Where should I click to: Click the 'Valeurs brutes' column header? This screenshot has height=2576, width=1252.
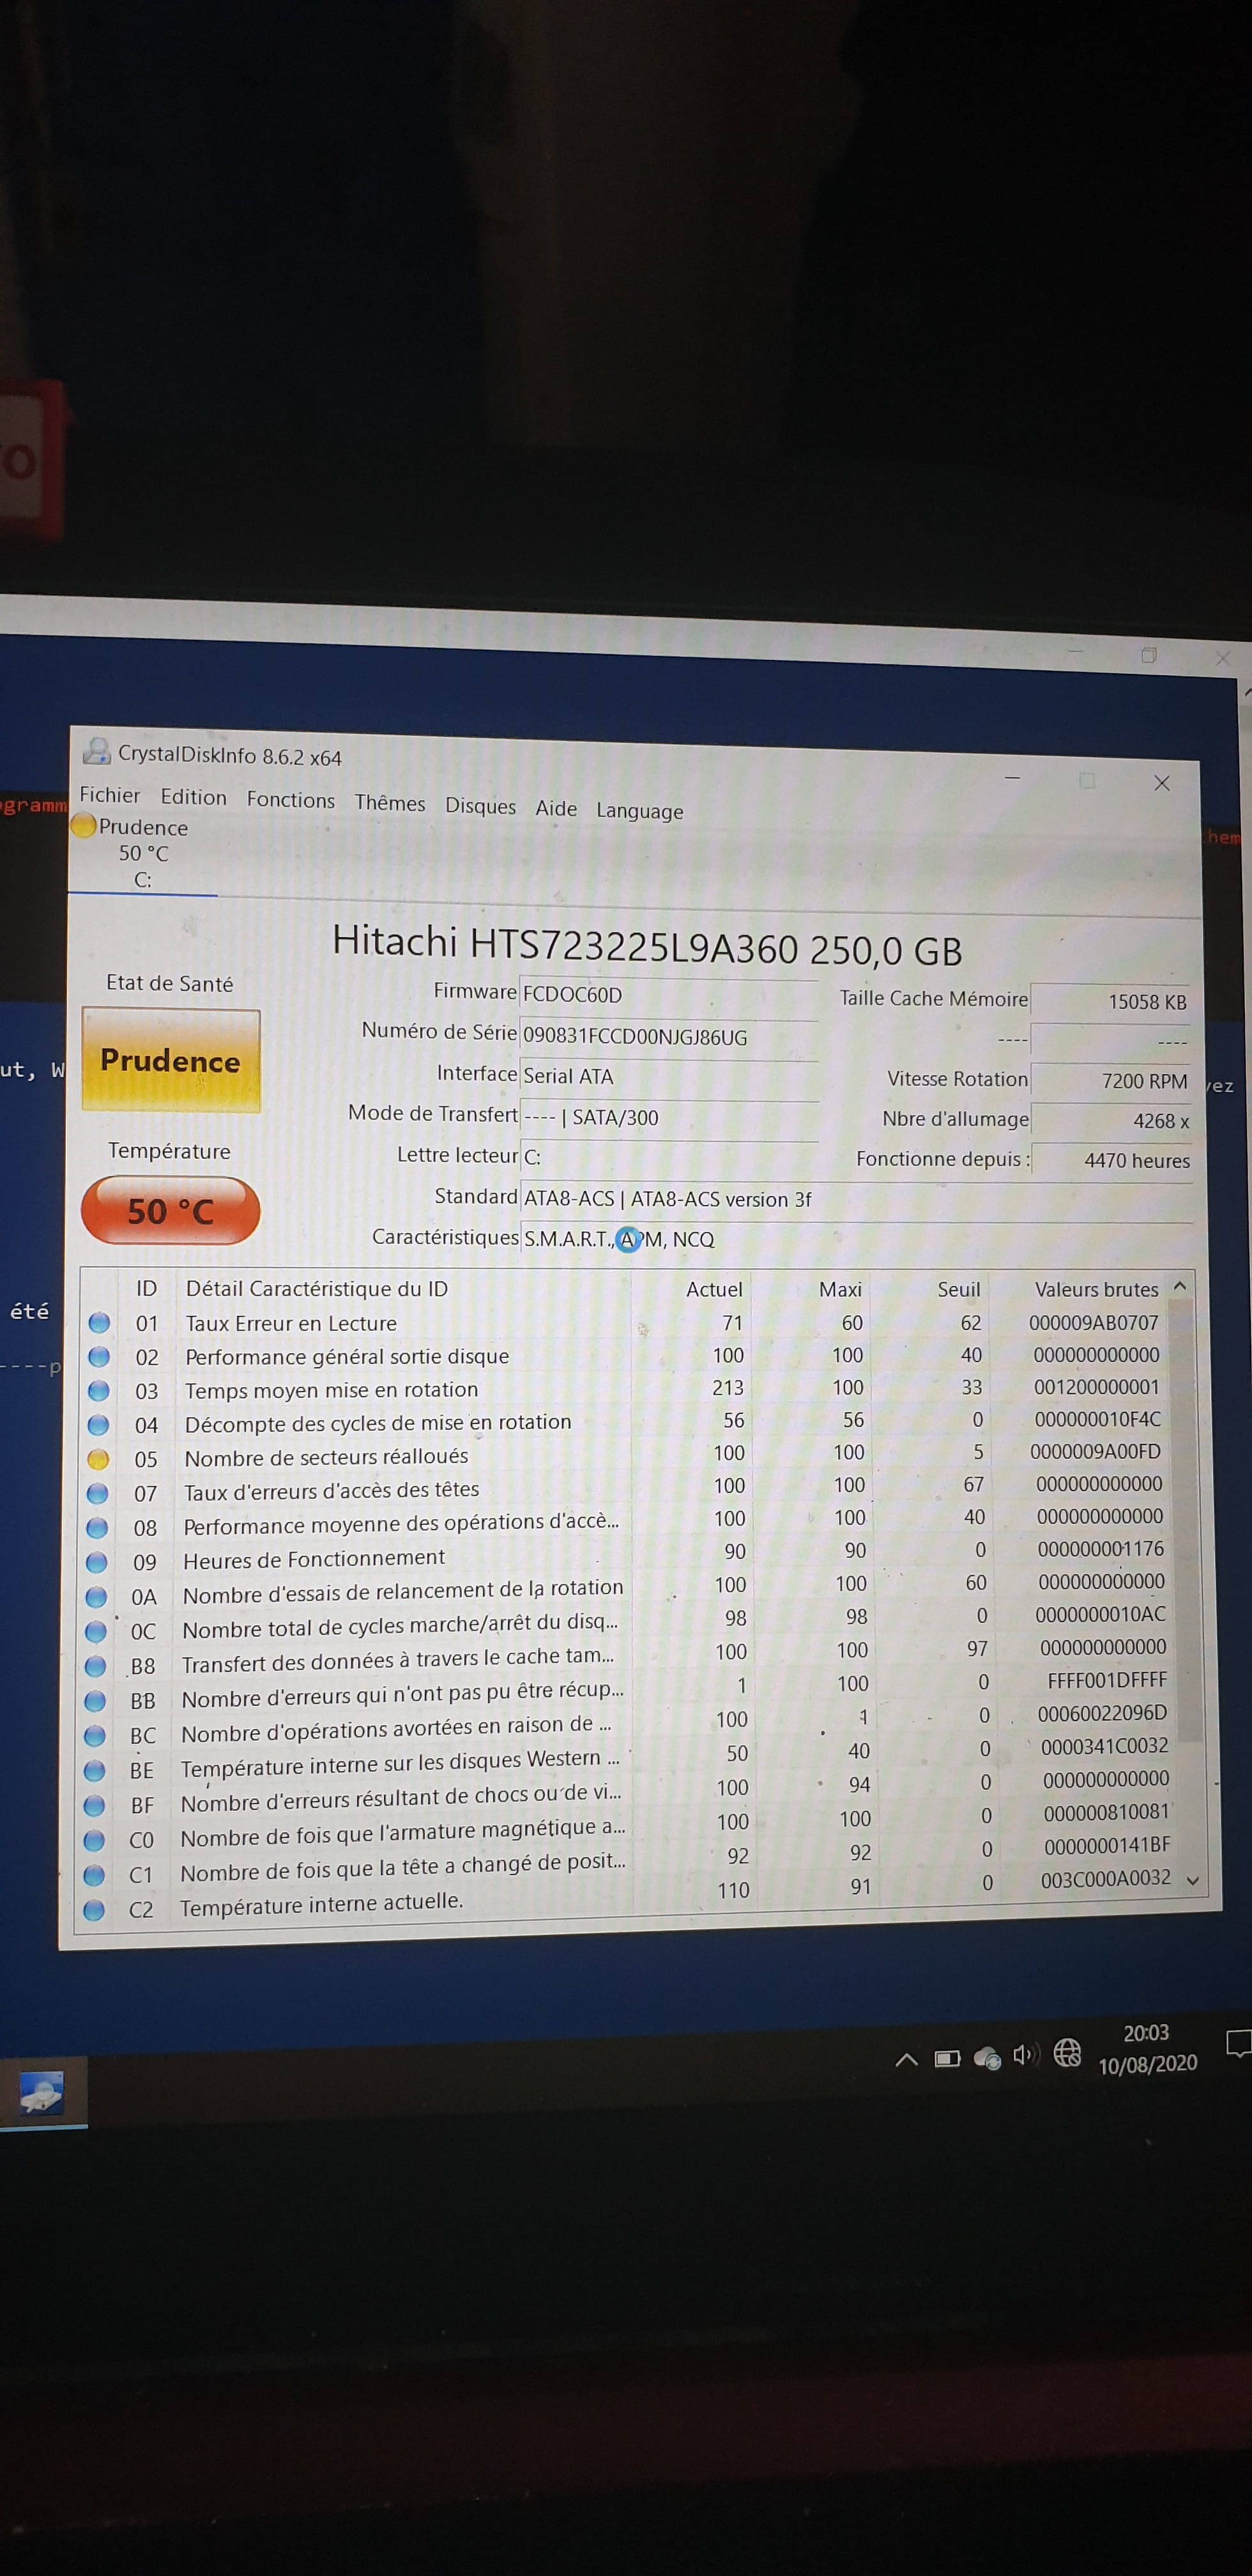tap(1096, 1289)
